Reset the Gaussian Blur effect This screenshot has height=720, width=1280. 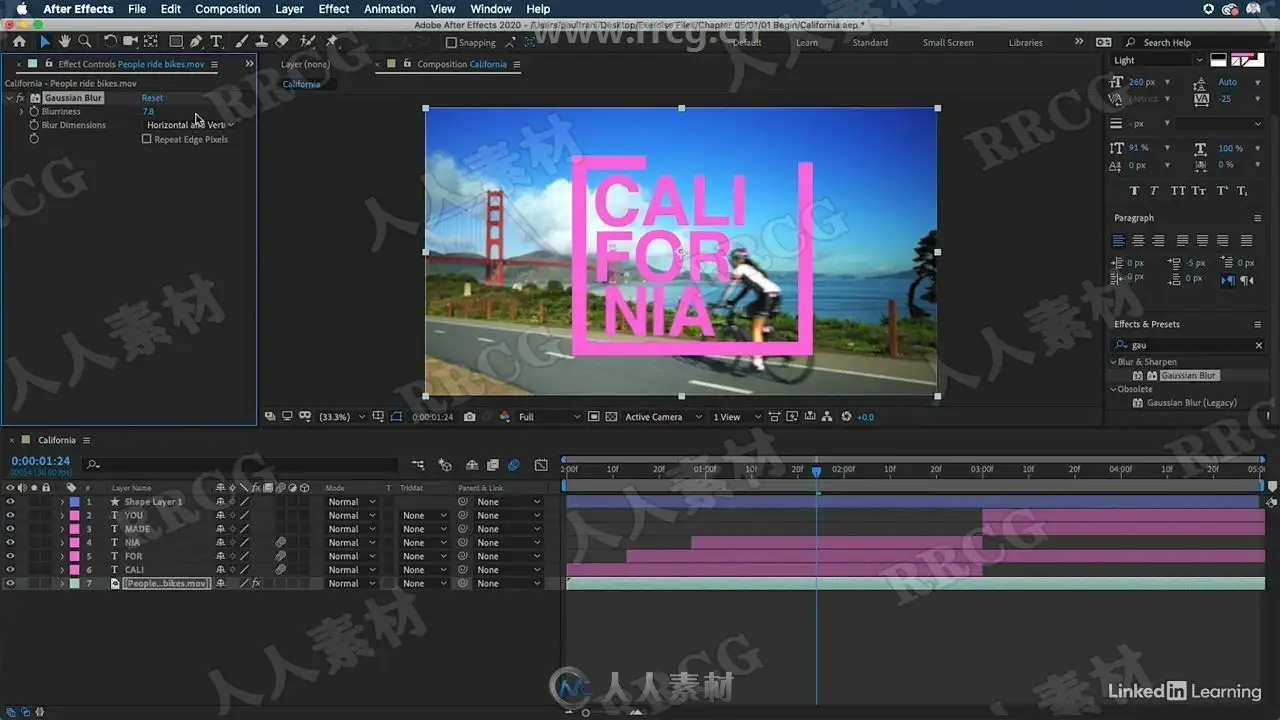pos(152,98)
